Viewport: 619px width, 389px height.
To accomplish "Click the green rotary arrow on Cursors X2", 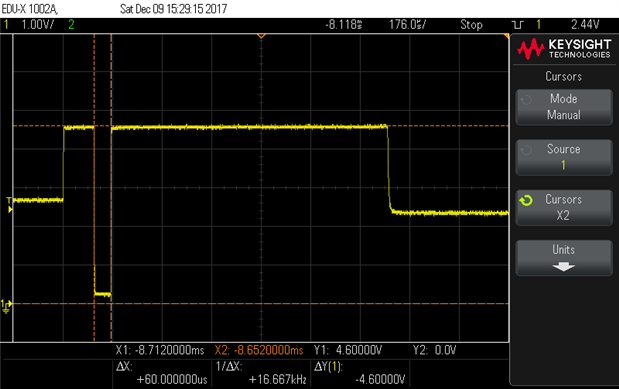I will pos(526,200).
